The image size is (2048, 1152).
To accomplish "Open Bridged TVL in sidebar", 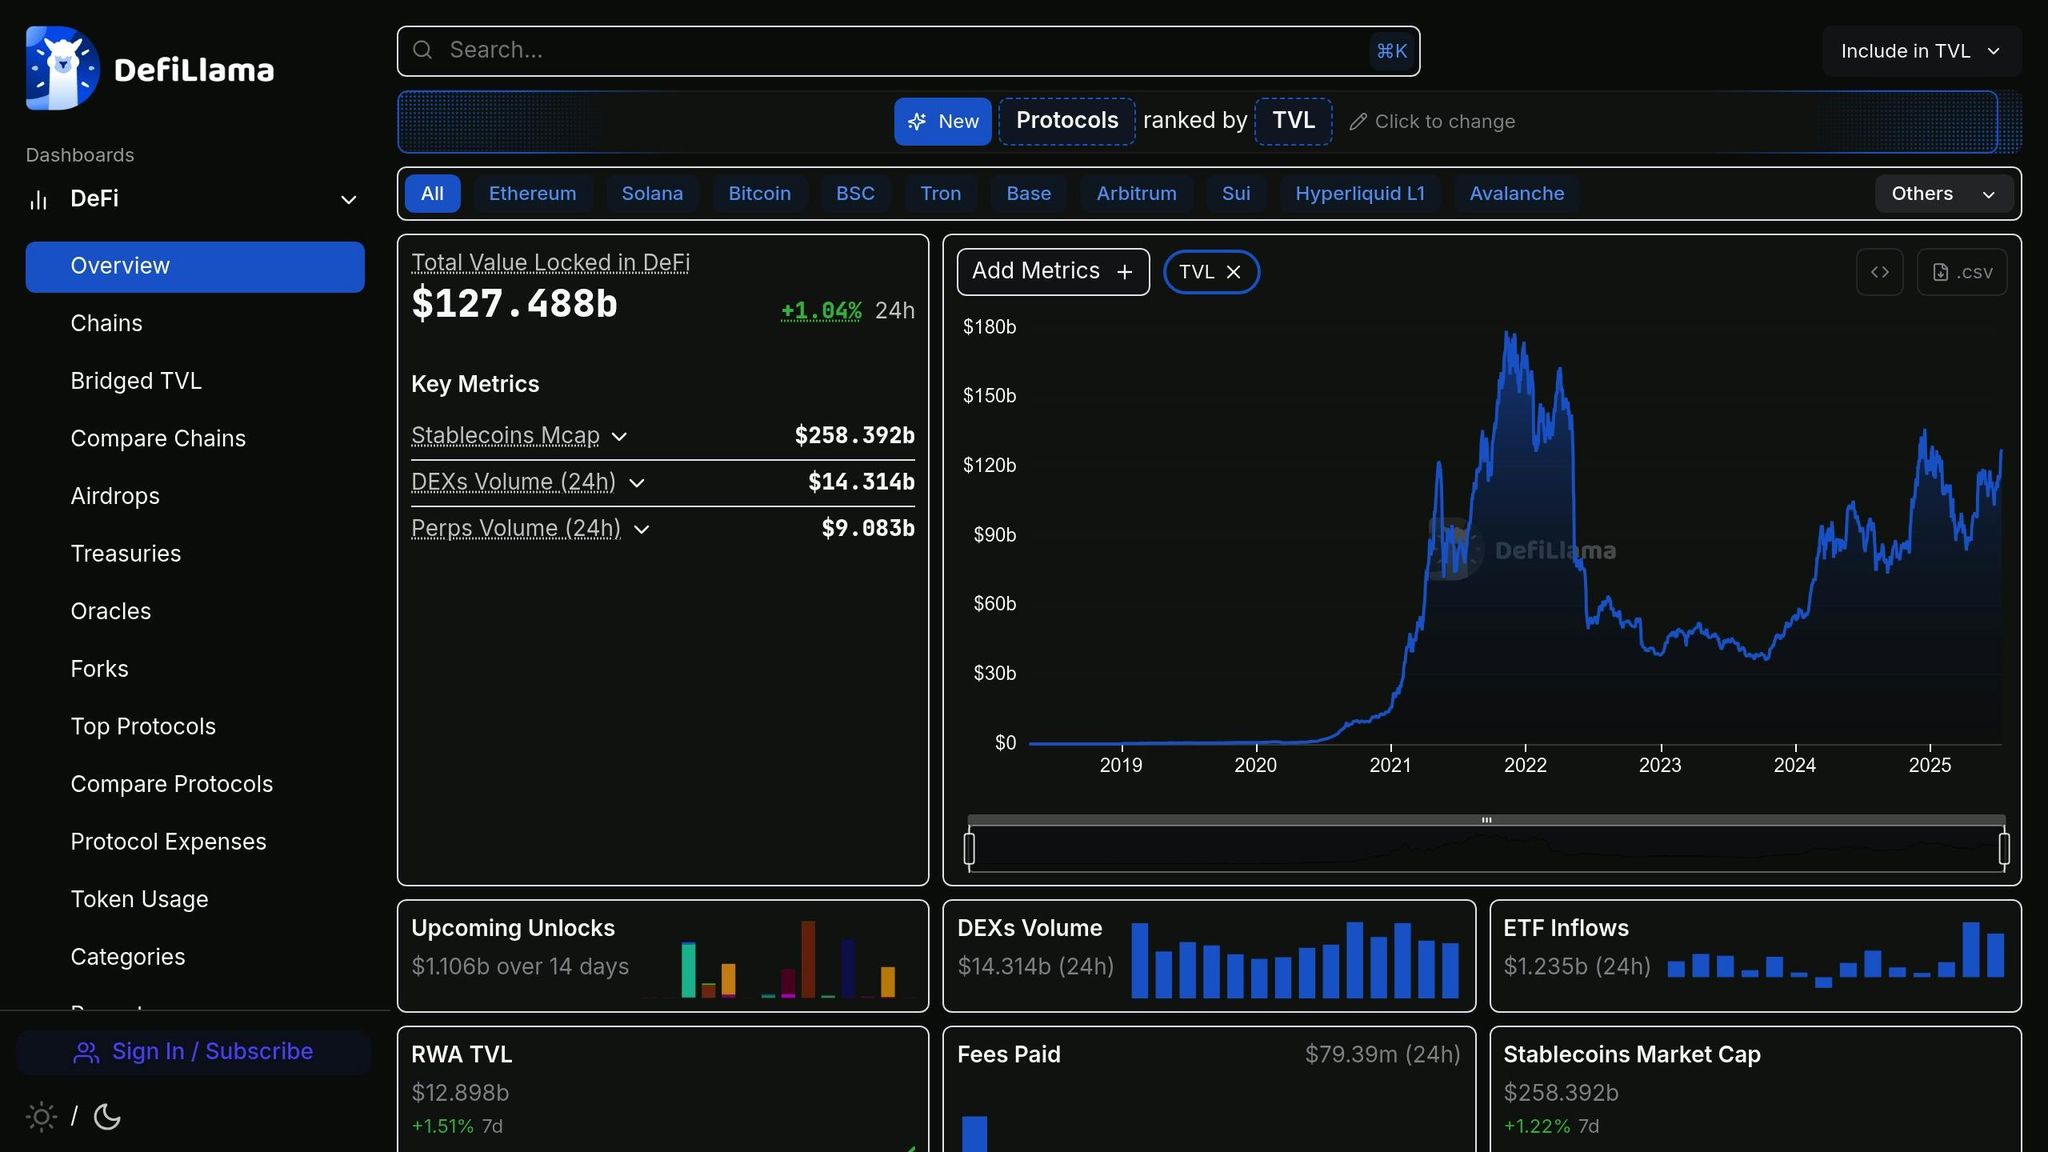I will 136,381.
